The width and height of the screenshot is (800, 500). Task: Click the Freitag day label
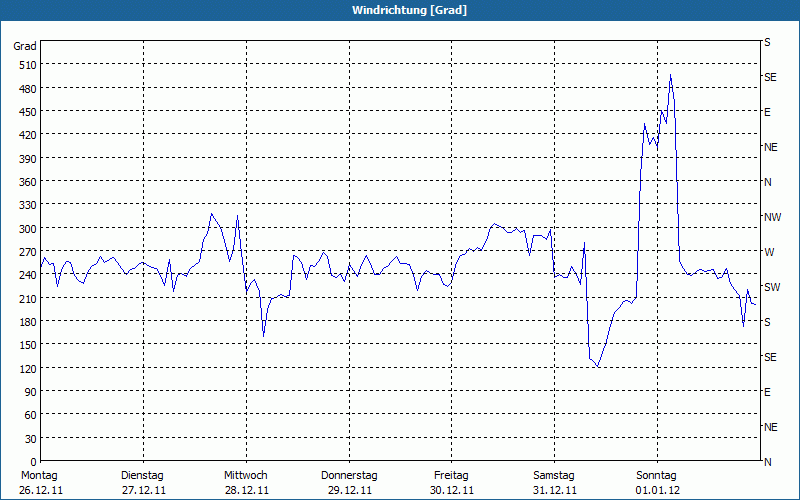(451, 476)
